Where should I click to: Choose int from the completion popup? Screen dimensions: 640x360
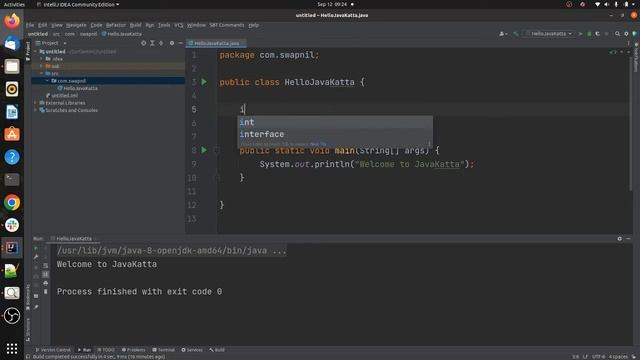click(335, 122)
